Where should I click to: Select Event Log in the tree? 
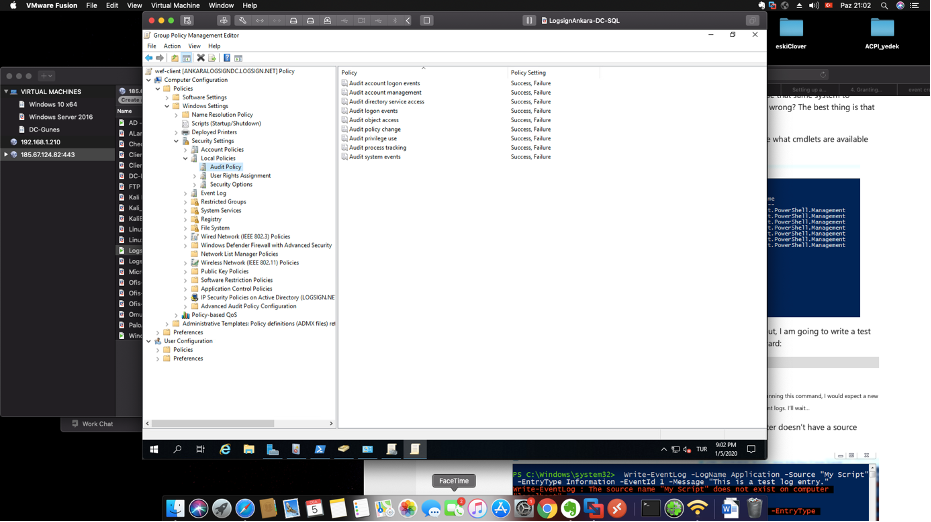tap(213, 193)
